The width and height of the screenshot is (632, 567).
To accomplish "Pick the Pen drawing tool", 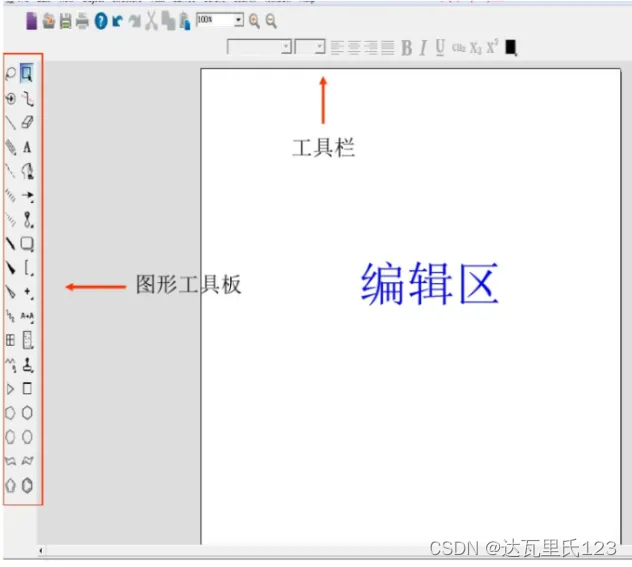I will (27, 171).
